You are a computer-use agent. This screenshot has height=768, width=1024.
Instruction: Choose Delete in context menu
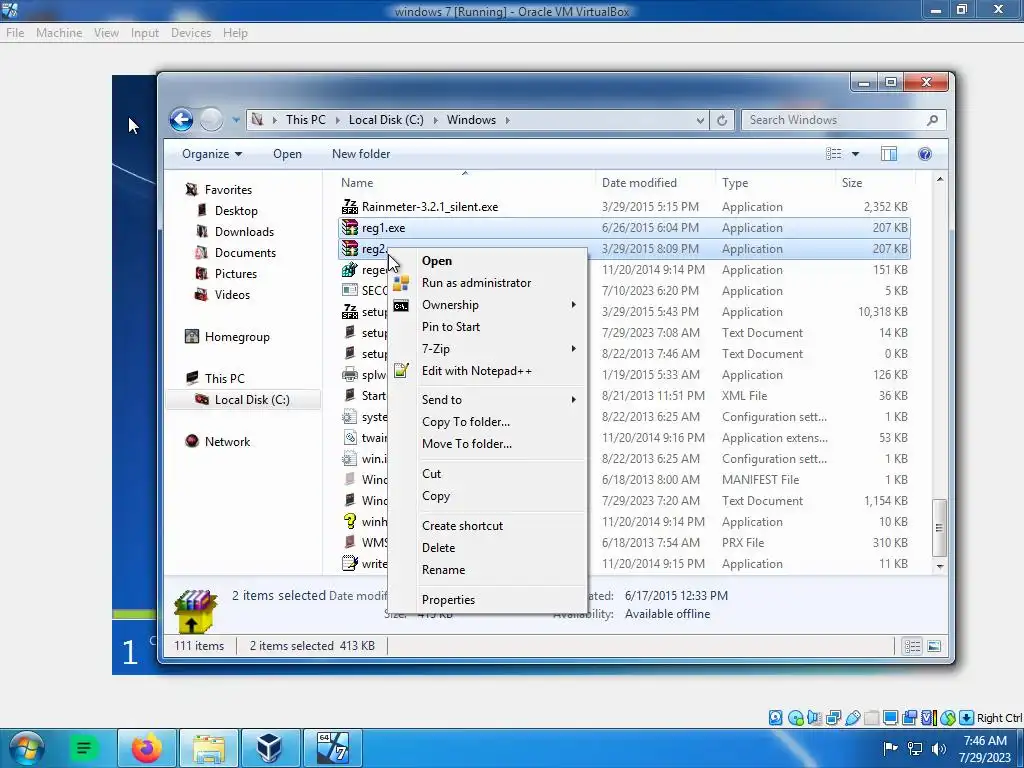coord(438,548)
